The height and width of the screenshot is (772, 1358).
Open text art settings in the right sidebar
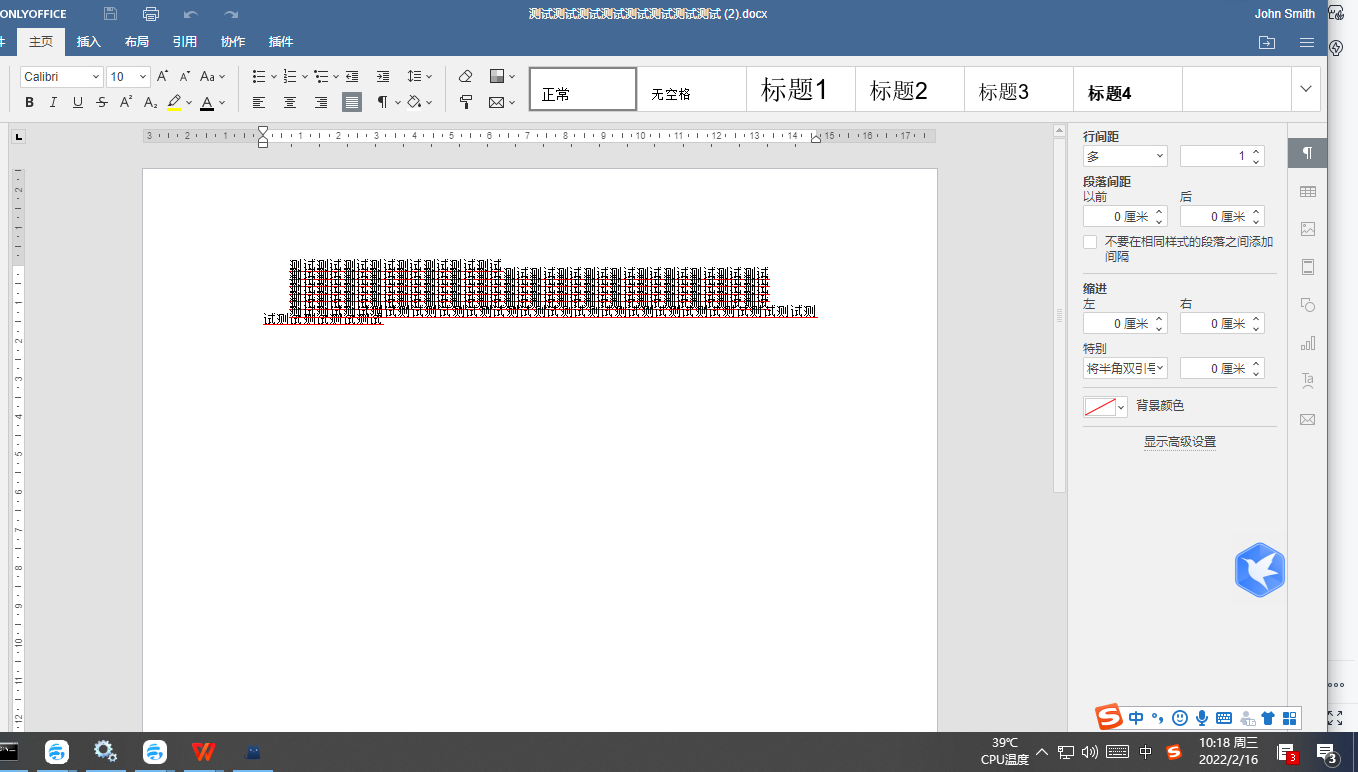[x=1307, y=381]
